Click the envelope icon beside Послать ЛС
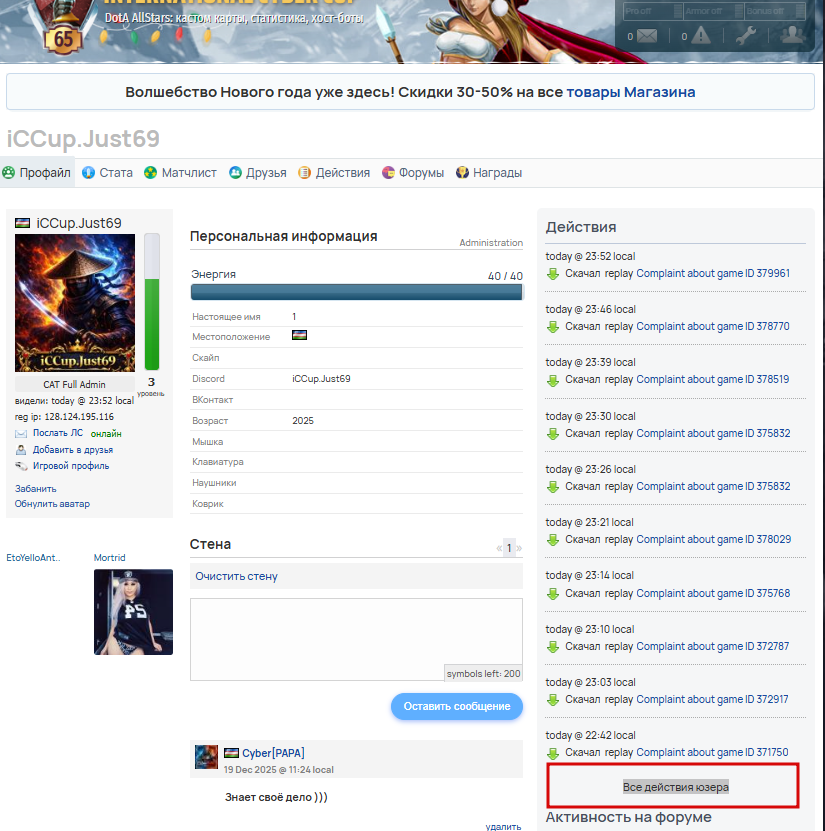Viewport: 825px width, 831px height. point(21,434)
